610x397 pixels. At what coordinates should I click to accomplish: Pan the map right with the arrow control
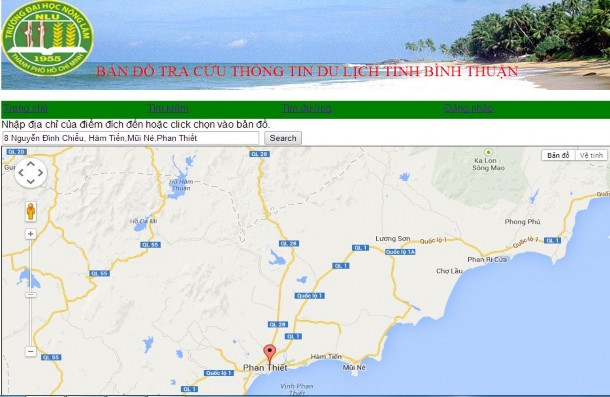tap(40, 173)
